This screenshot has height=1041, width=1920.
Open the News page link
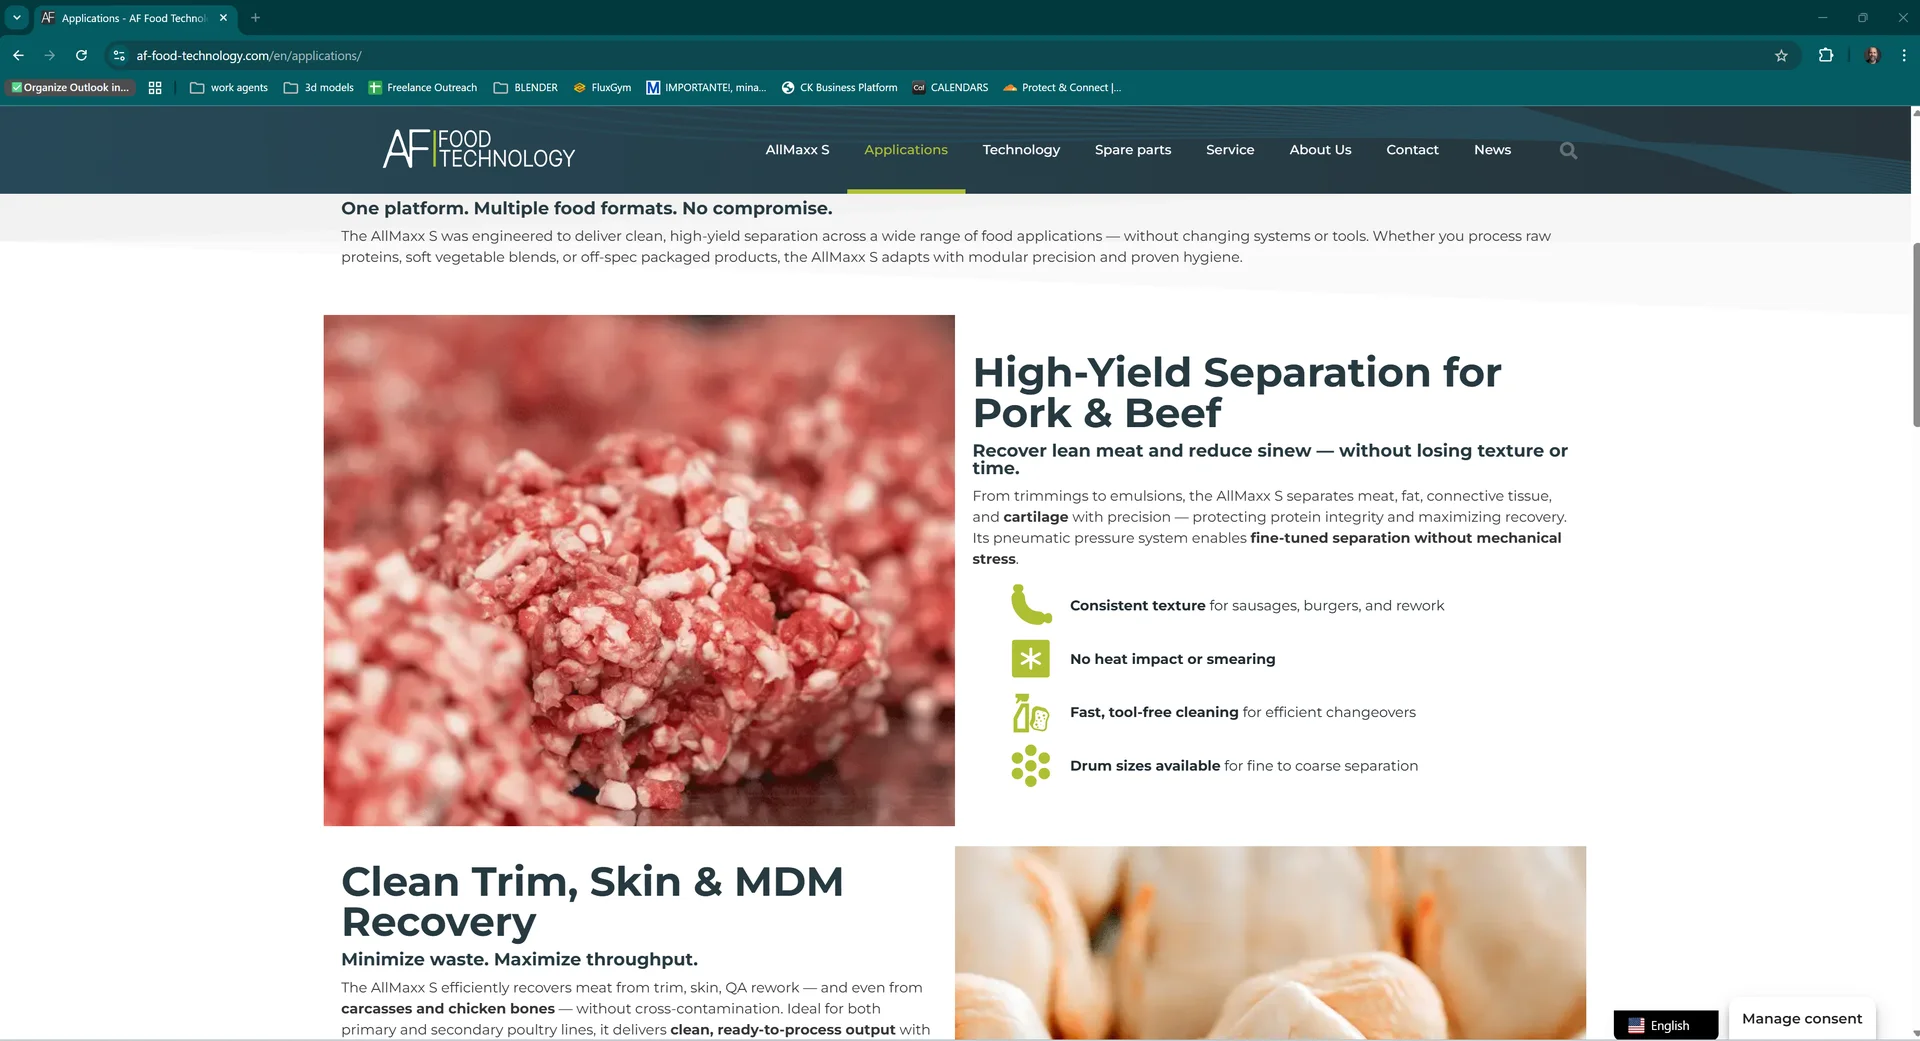coord(1492,150)
